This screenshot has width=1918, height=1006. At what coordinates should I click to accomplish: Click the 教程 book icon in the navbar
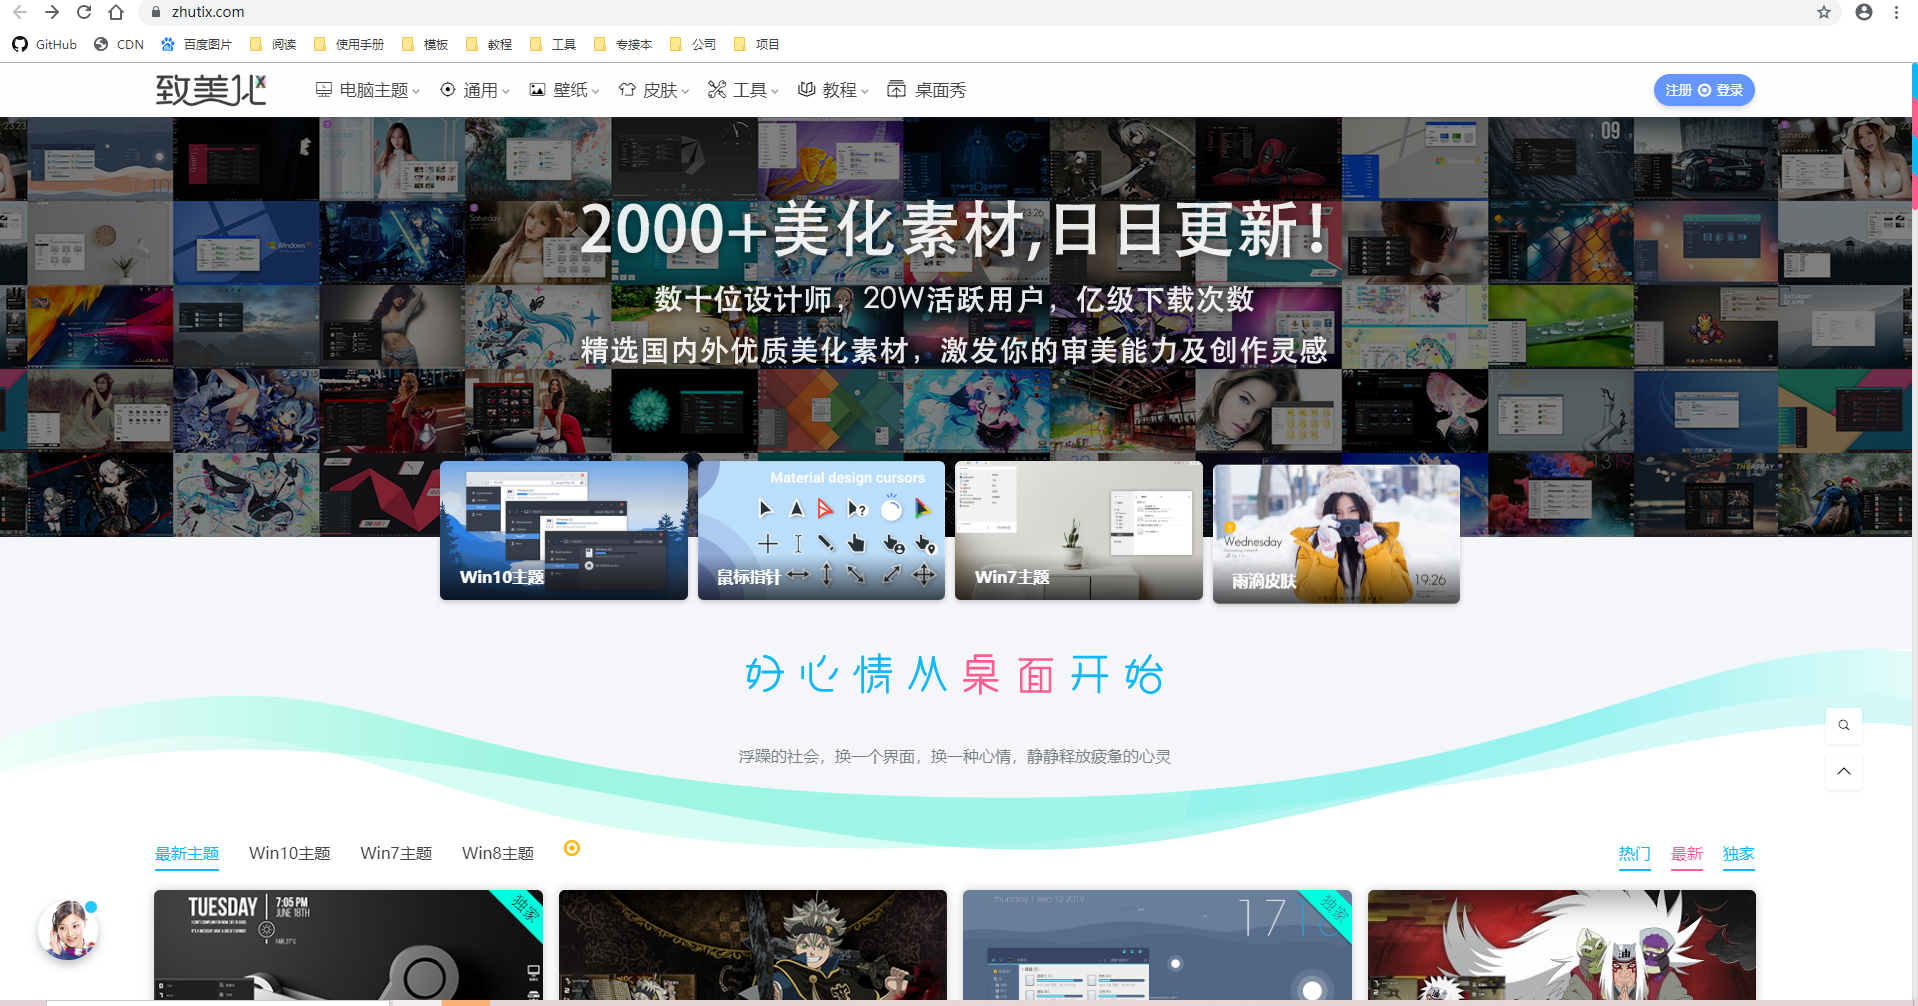pos(807,90)
